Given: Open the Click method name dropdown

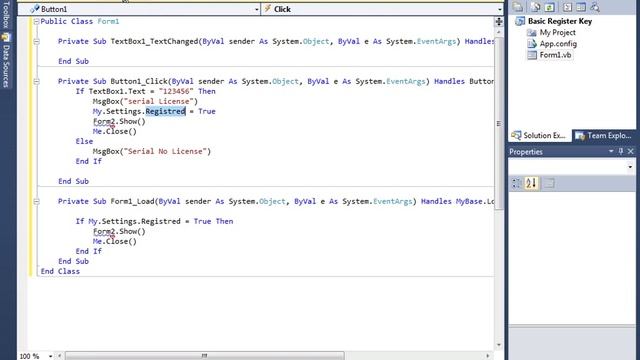Looking at the screenshot, I should (500, 9).
